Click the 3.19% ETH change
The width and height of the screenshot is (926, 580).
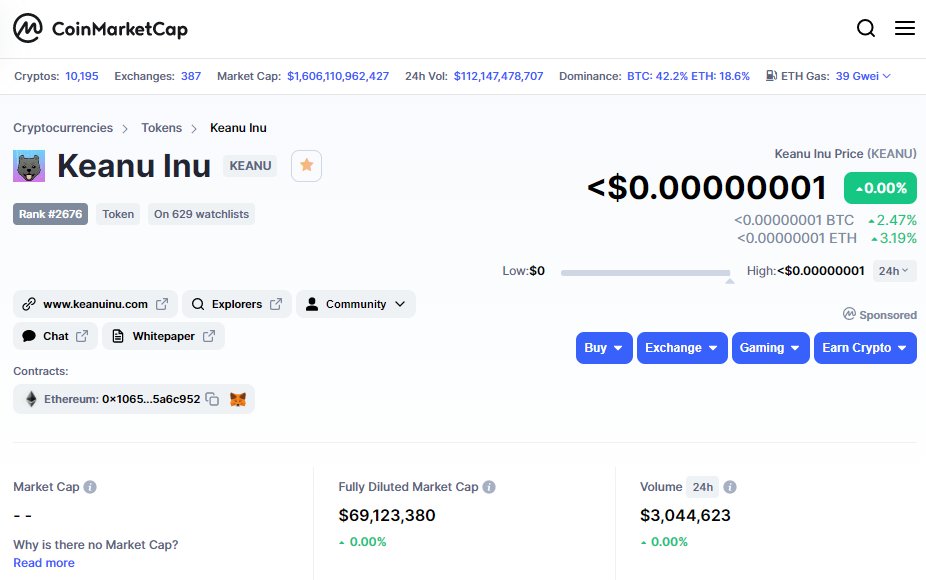pyautogui.click(x=894, y=239)
